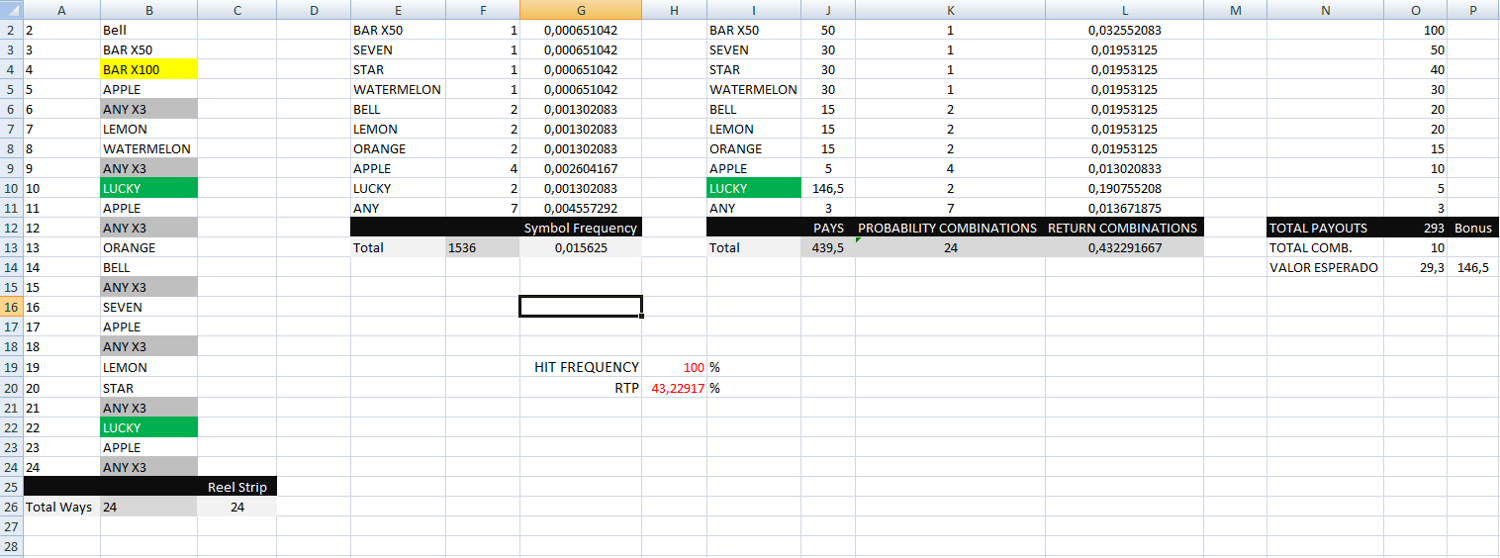Select the green LUCKY cell in column I
The width and height of the screenshot is (1500, 558).
point(753,189)
